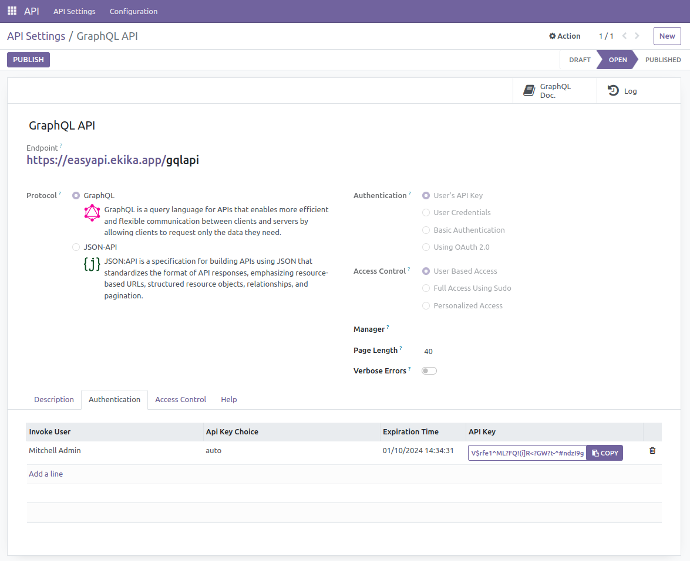Switch to the Description tab
The width and height of the screenshot is (690, 561).
tap(54, 399)
